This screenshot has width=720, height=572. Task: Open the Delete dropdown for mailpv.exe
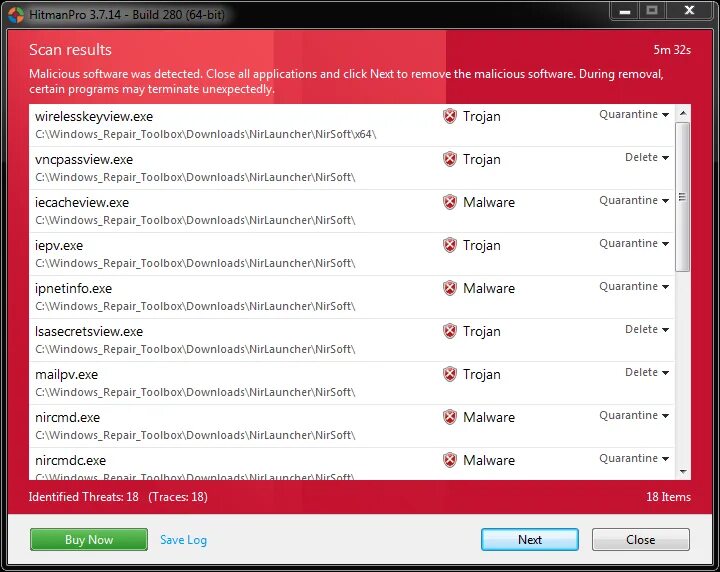tap(647, 372)
